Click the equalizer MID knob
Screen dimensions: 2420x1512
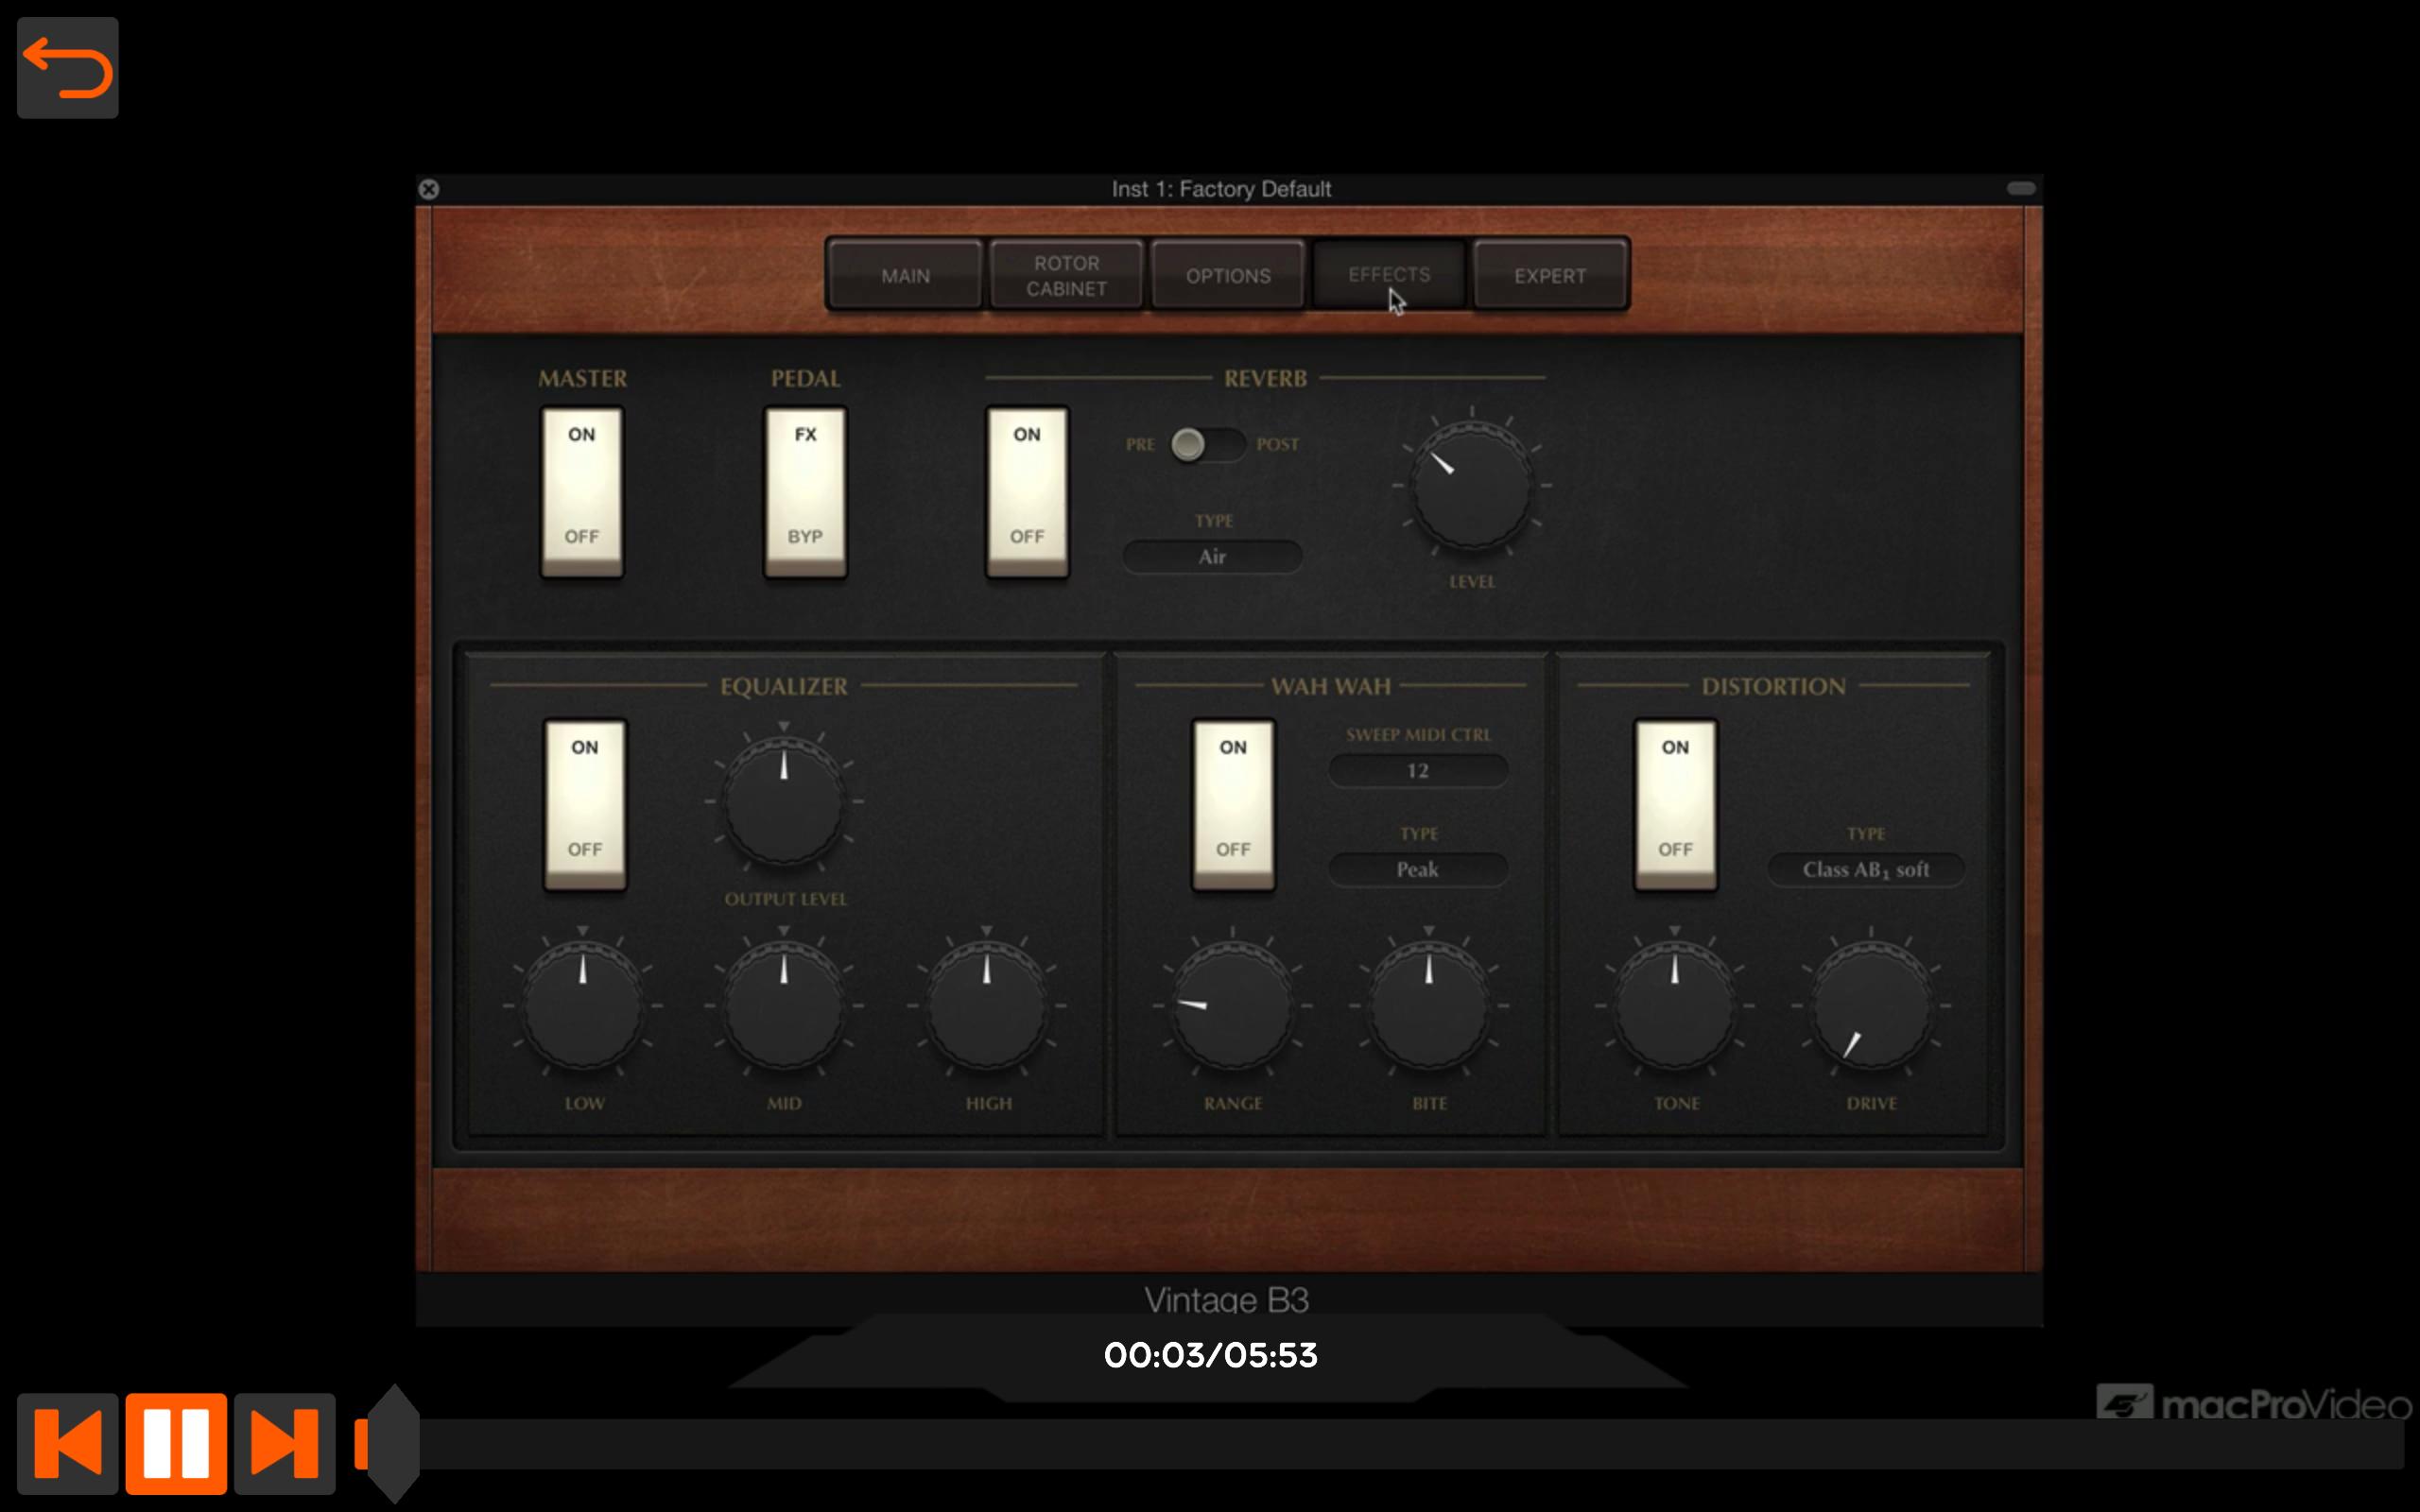(784, 1006)
